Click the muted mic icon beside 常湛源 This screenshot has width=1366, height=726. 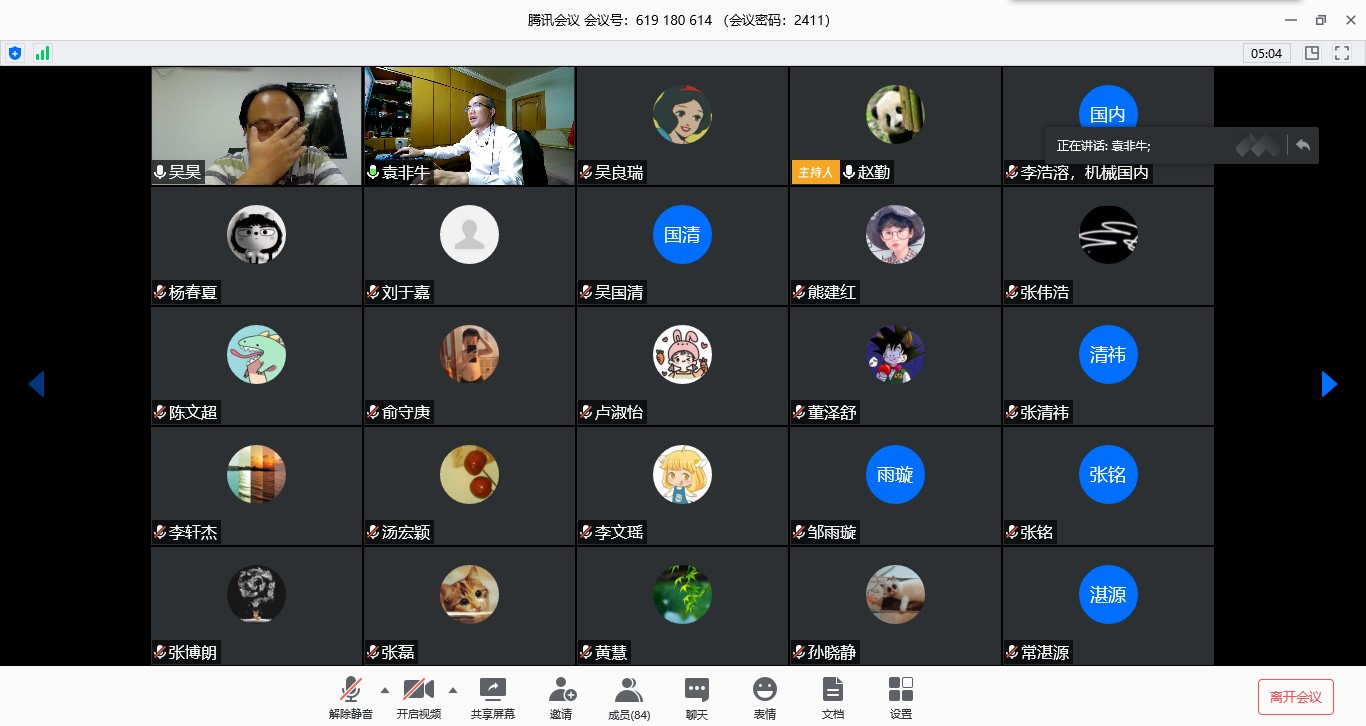(1012, 652)
